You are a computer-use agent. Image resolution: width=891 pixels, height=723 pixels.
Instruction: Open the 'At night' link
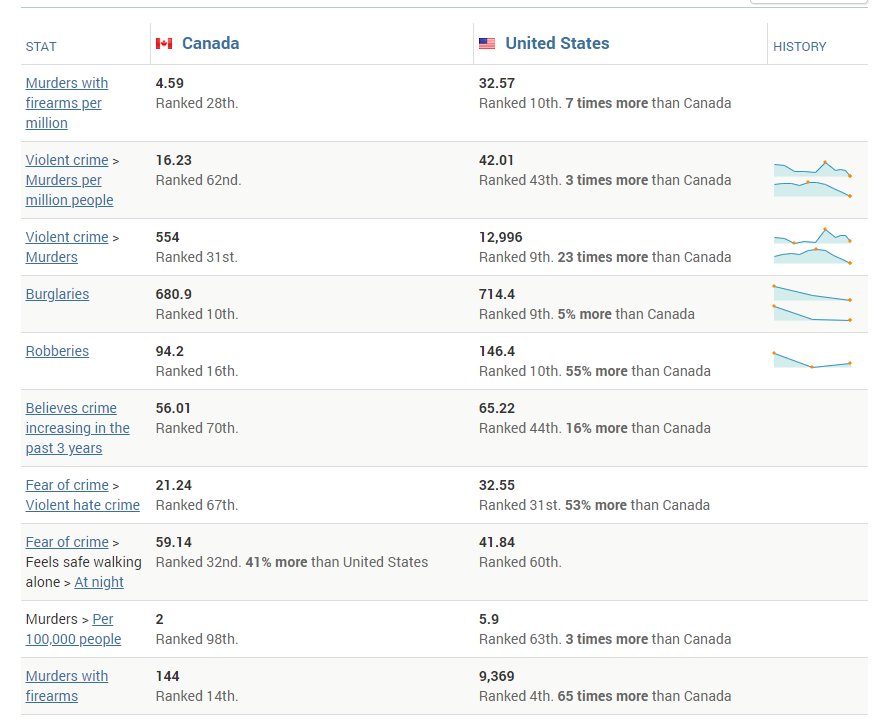point(99,582)
